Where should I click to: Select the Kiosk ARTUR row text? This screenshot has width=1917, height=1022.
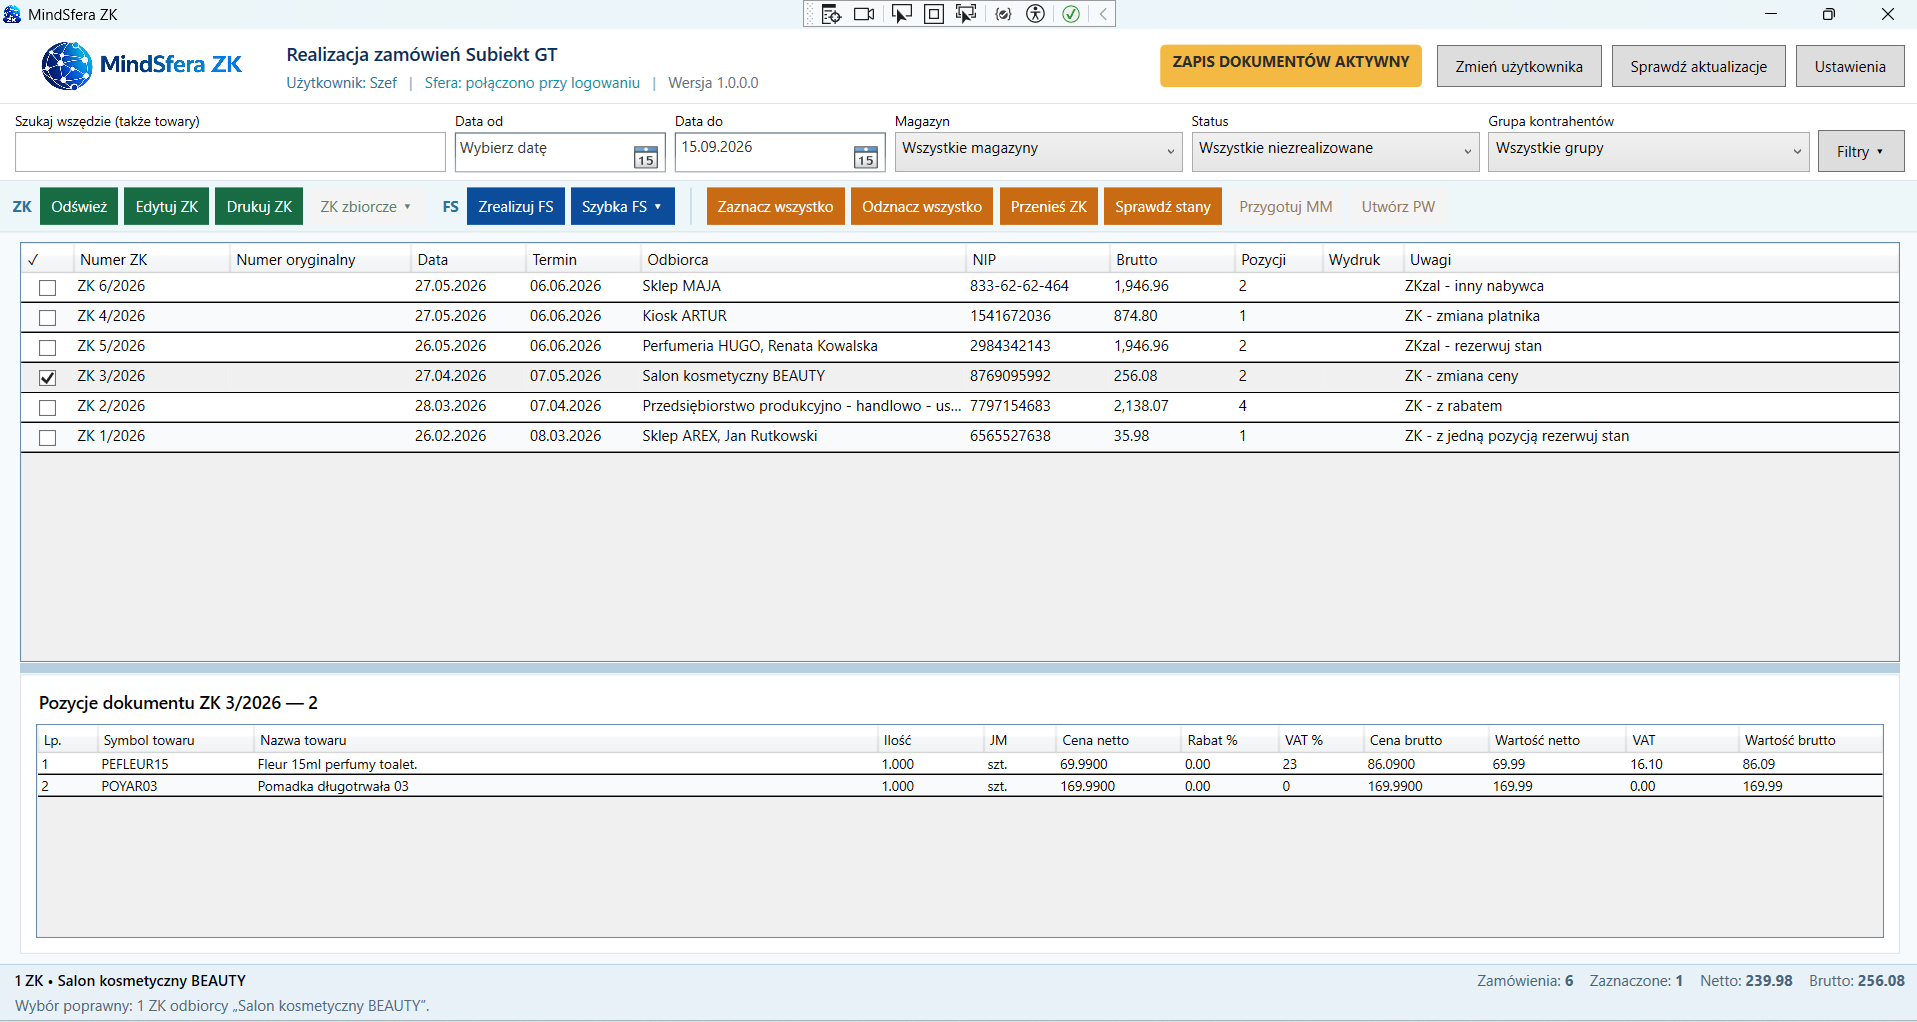click(x=684, y=317)
